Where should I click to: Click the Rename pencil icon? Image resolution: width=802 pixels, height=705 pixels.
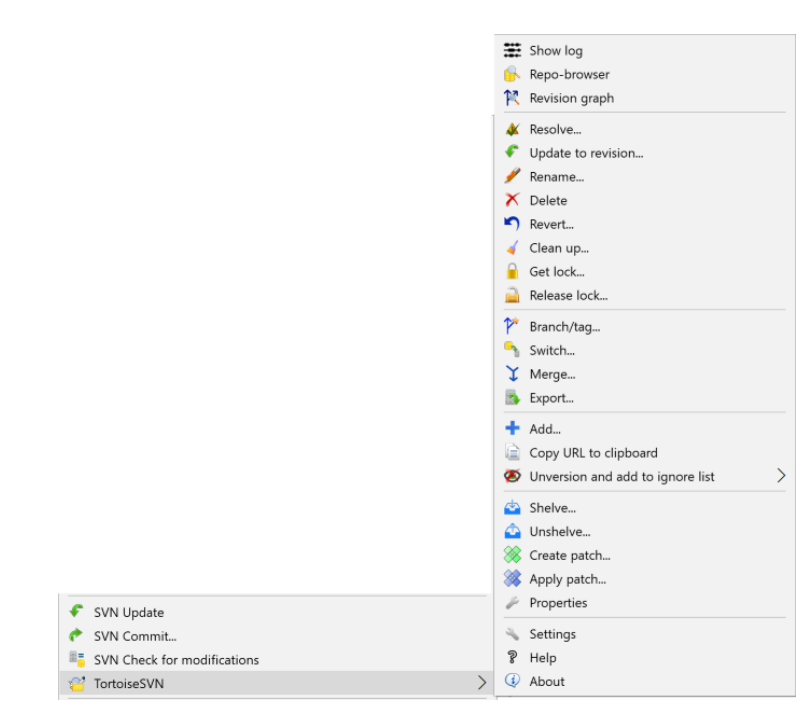tap(512, 177)
